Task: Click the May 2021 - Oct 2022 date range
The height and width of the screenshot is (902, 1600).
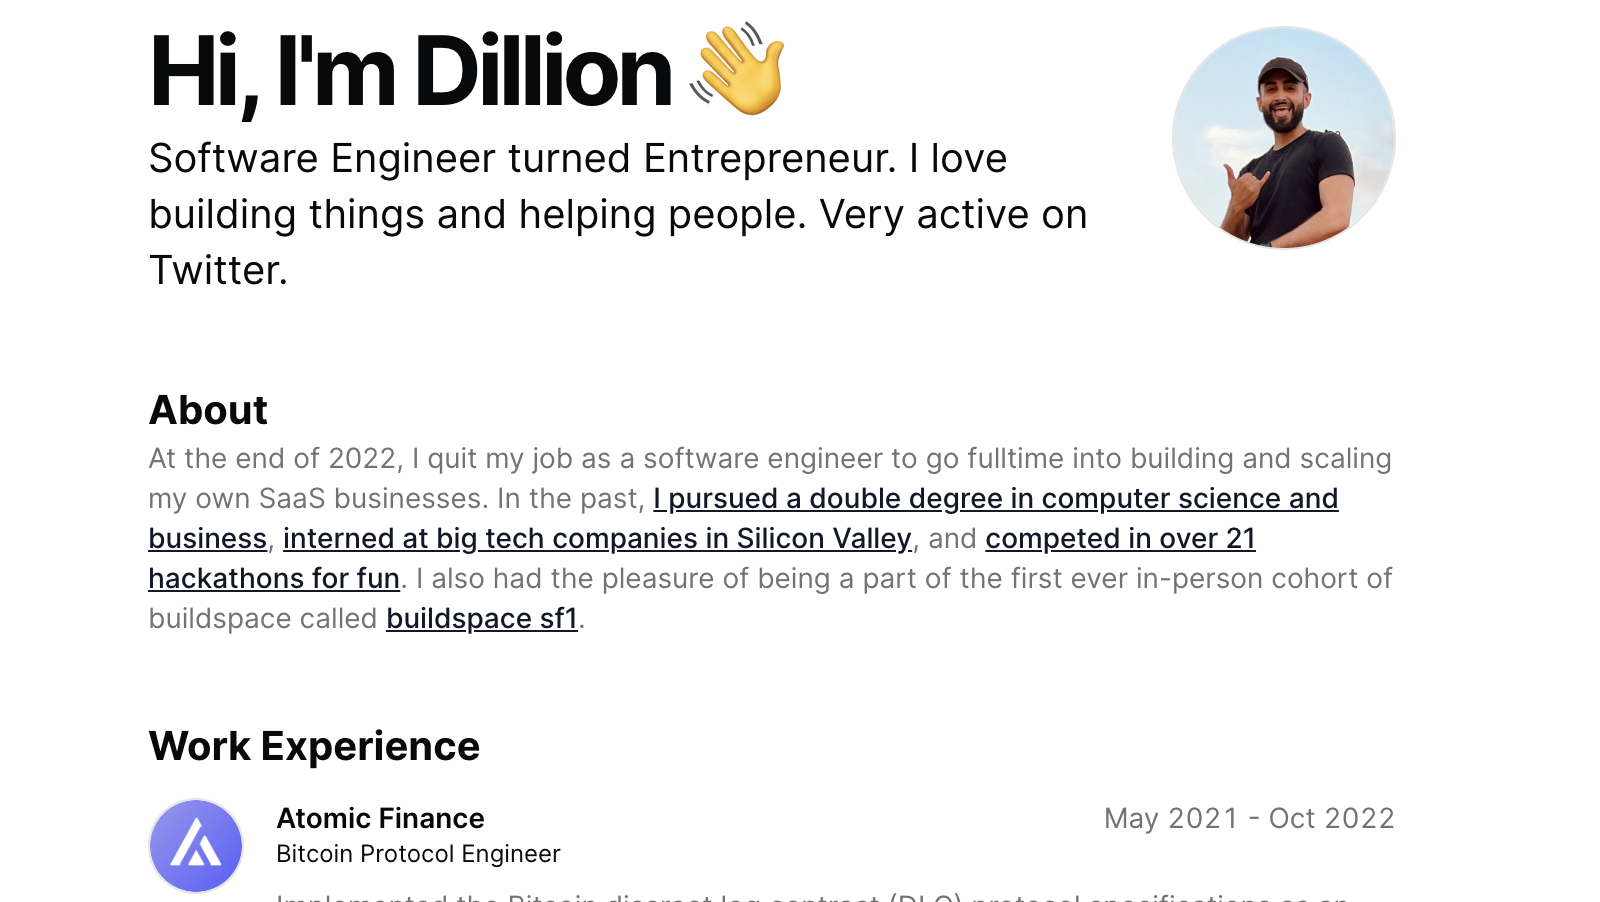Action: 1249,818
